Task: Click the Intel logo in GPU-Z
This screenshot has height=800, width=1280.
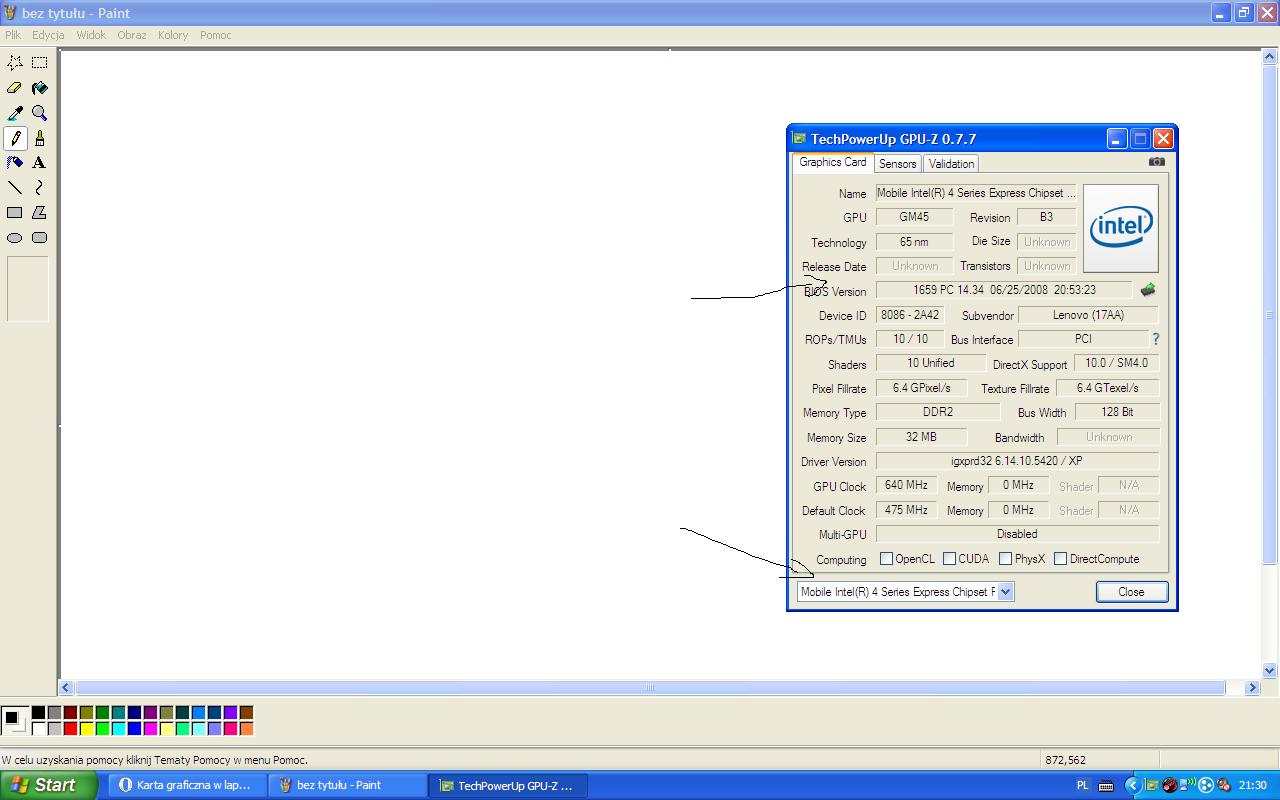Action: coord(1121,228)
